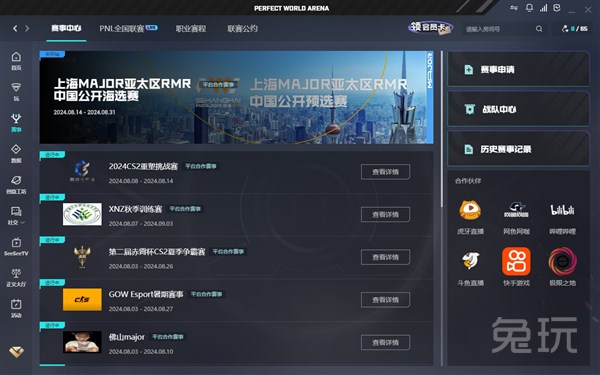
Task: Open the 历史赛事记录 panel button
Action: (x=518, y=149)
